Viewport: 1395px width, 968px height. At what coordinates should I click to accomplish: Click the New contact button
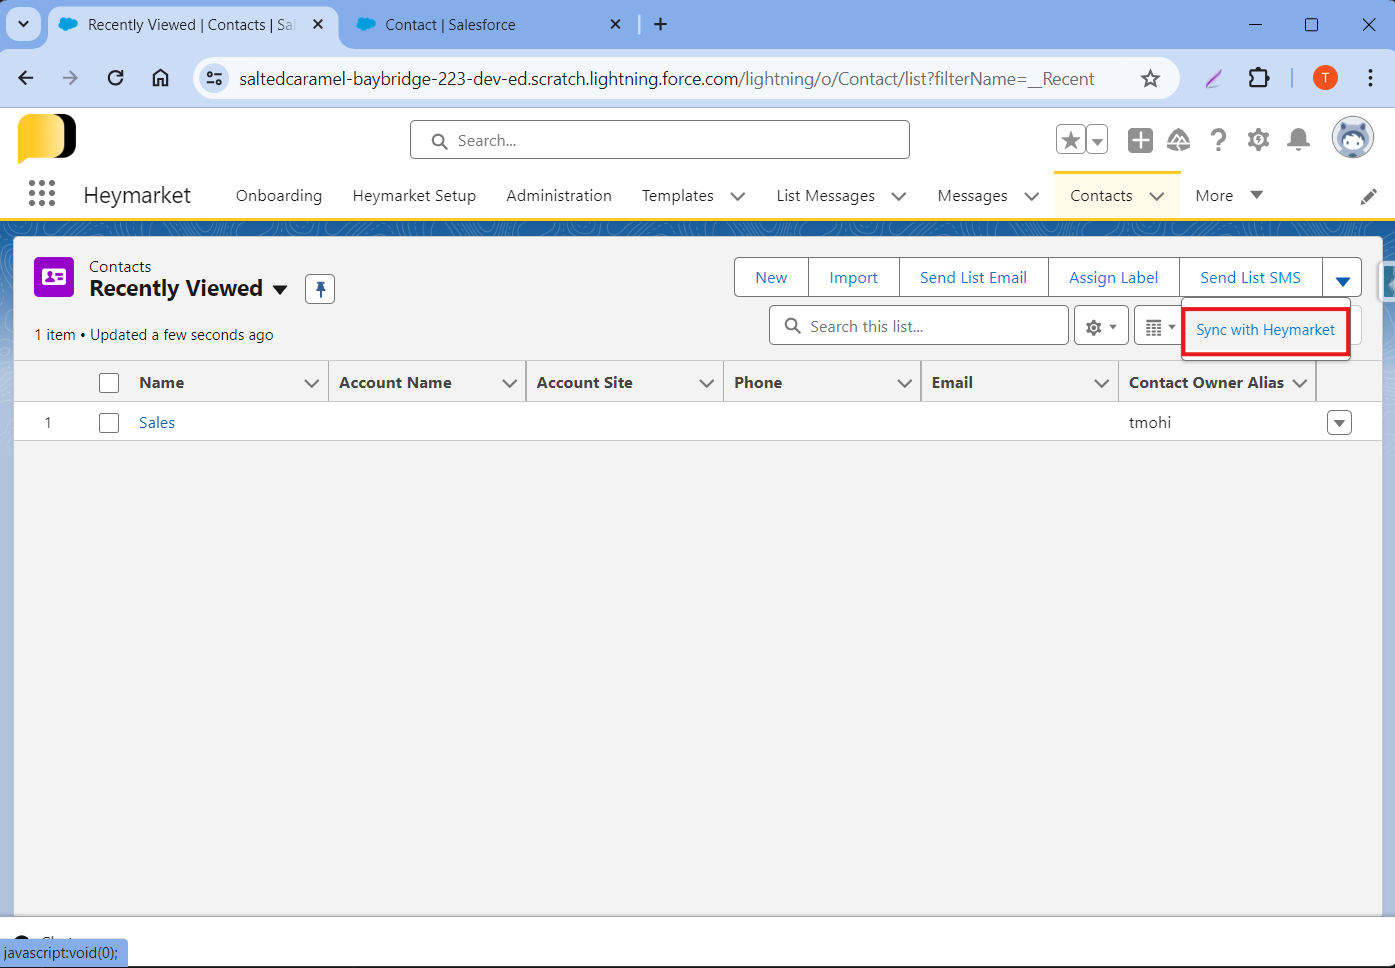tap(771, 278)
